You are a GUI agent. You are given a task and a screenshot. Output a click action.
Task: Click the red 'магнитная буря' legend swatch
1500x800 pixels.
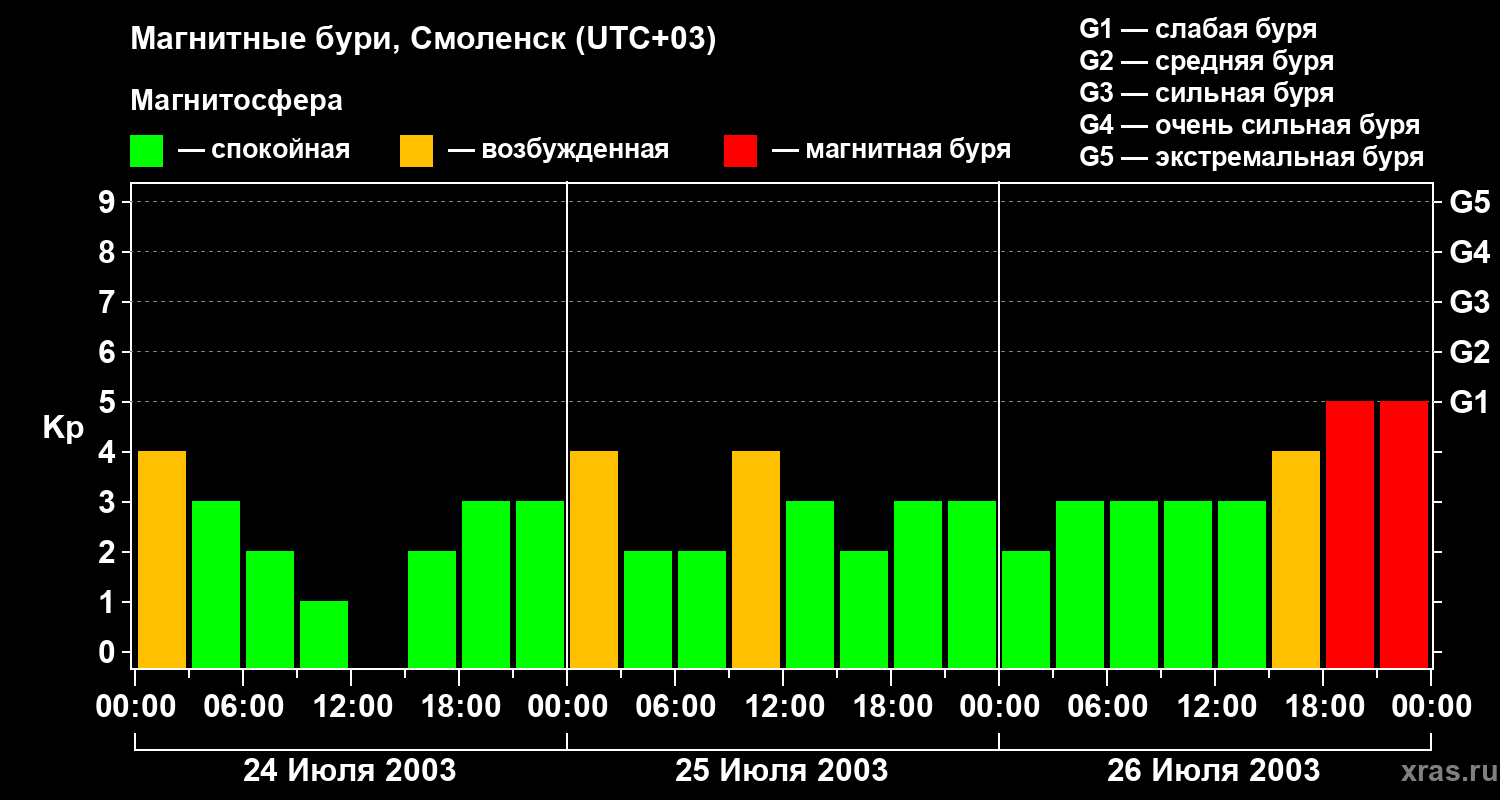740,151
